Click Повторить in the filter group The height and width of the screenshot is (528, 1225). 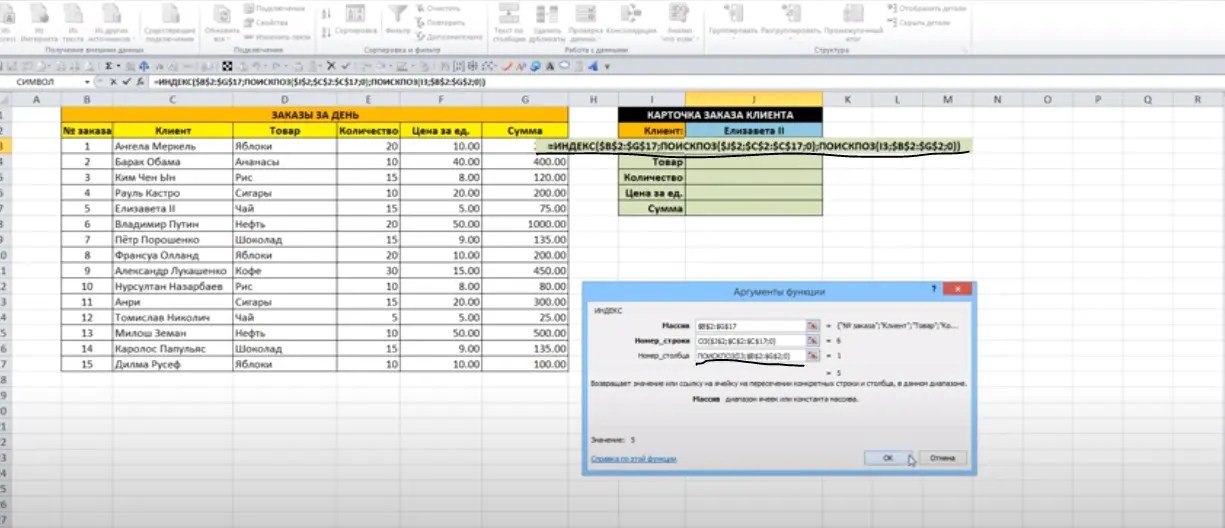click(440, 22)
